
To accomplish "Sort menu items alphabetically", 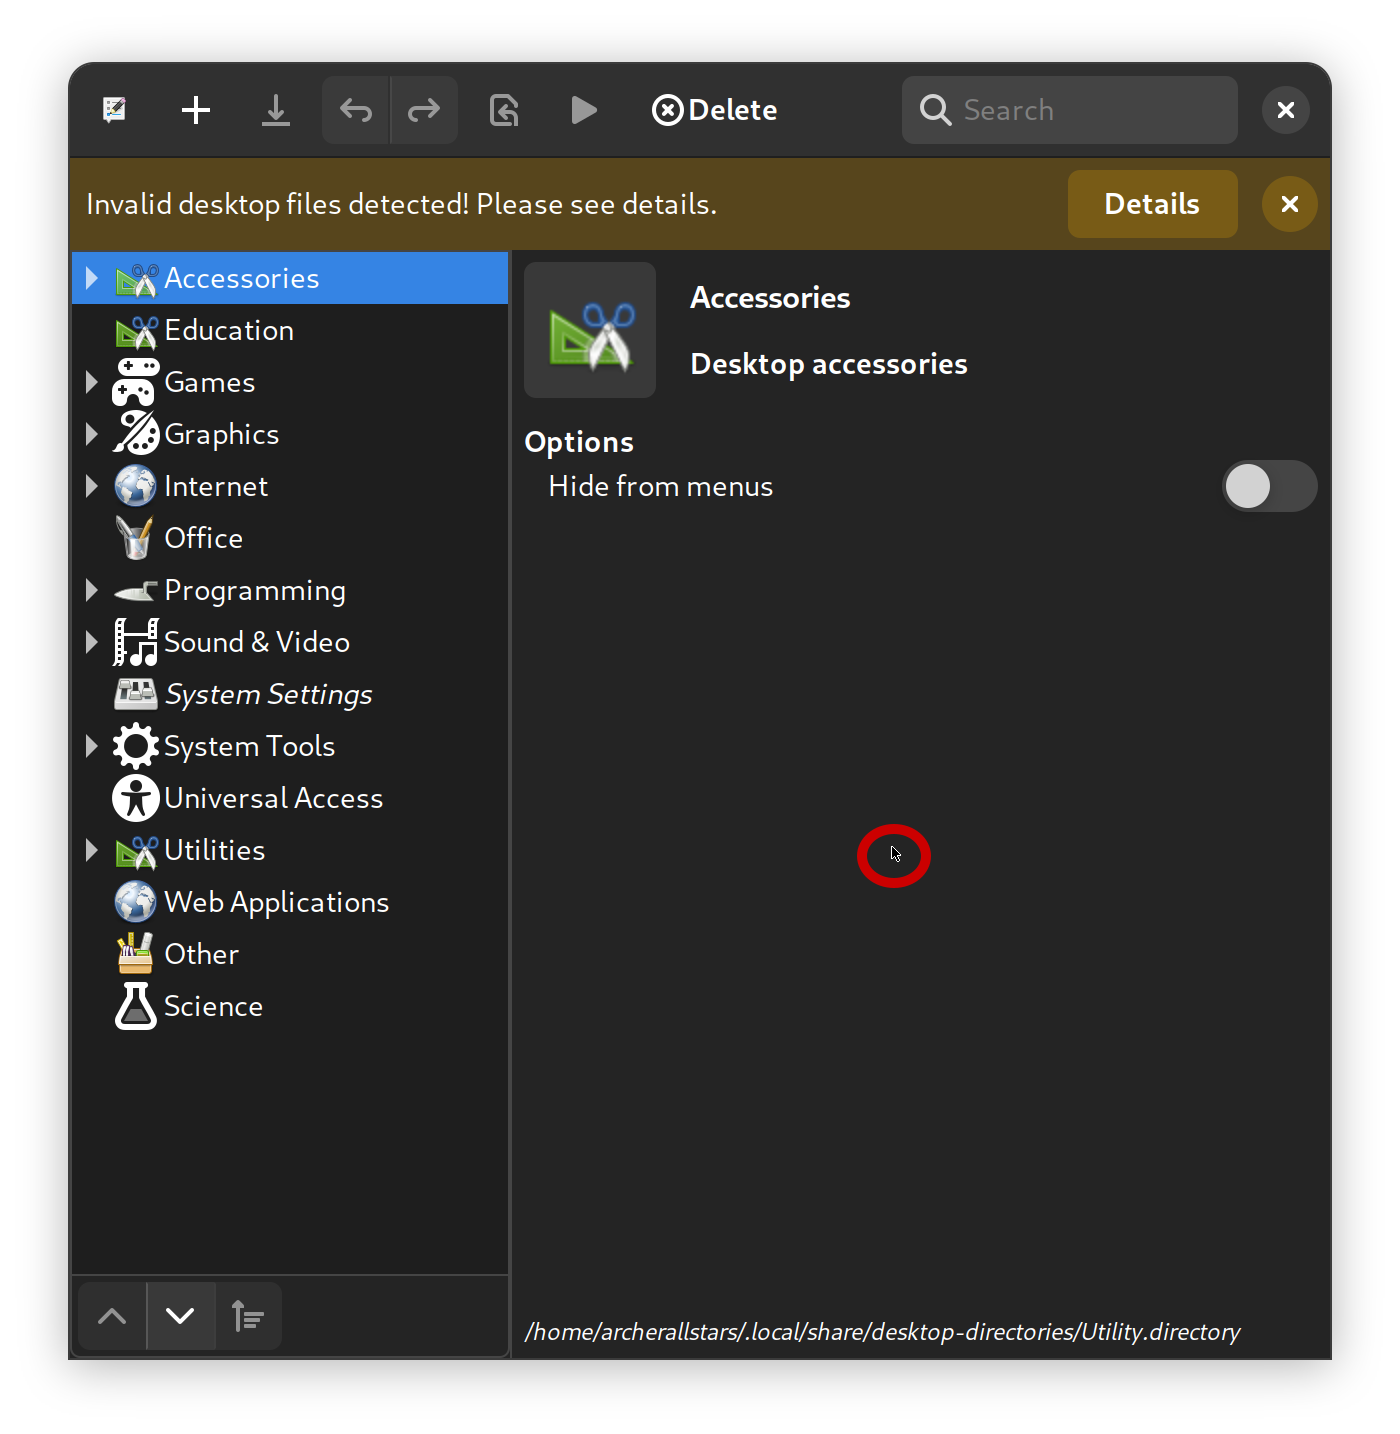I will (248, 1316).
